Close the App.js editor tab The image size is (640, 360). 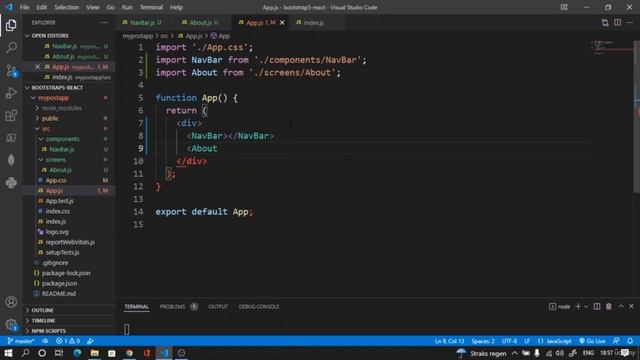click(x=282, y=22)
